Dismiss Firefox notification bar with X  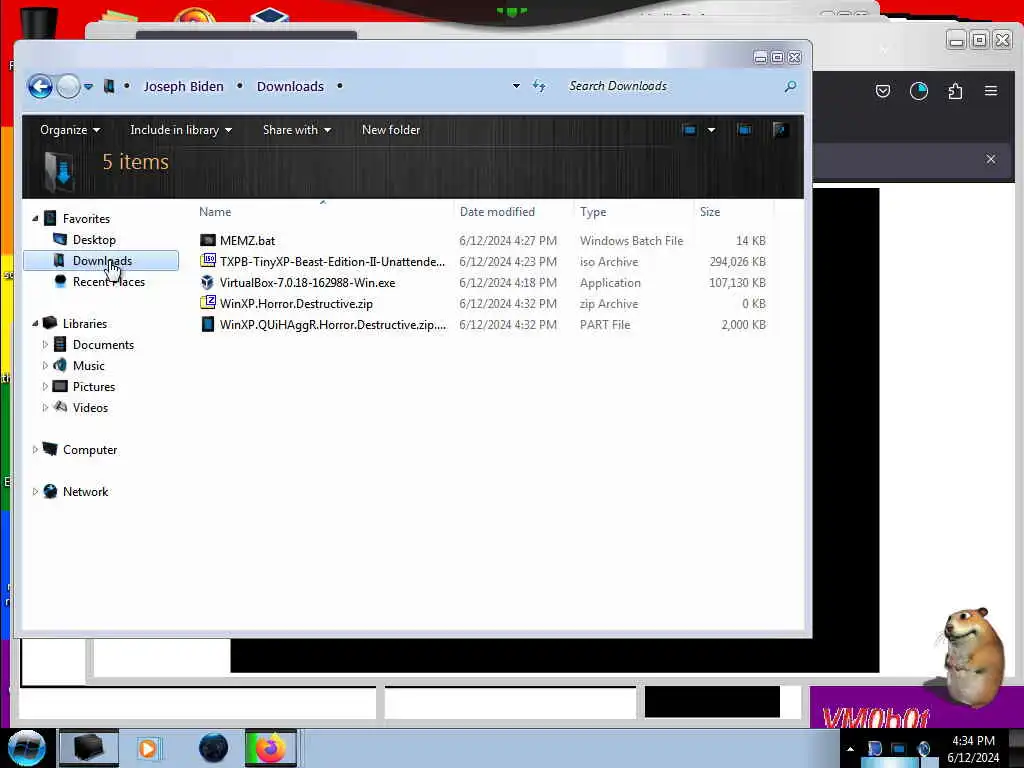coord(991,159)
